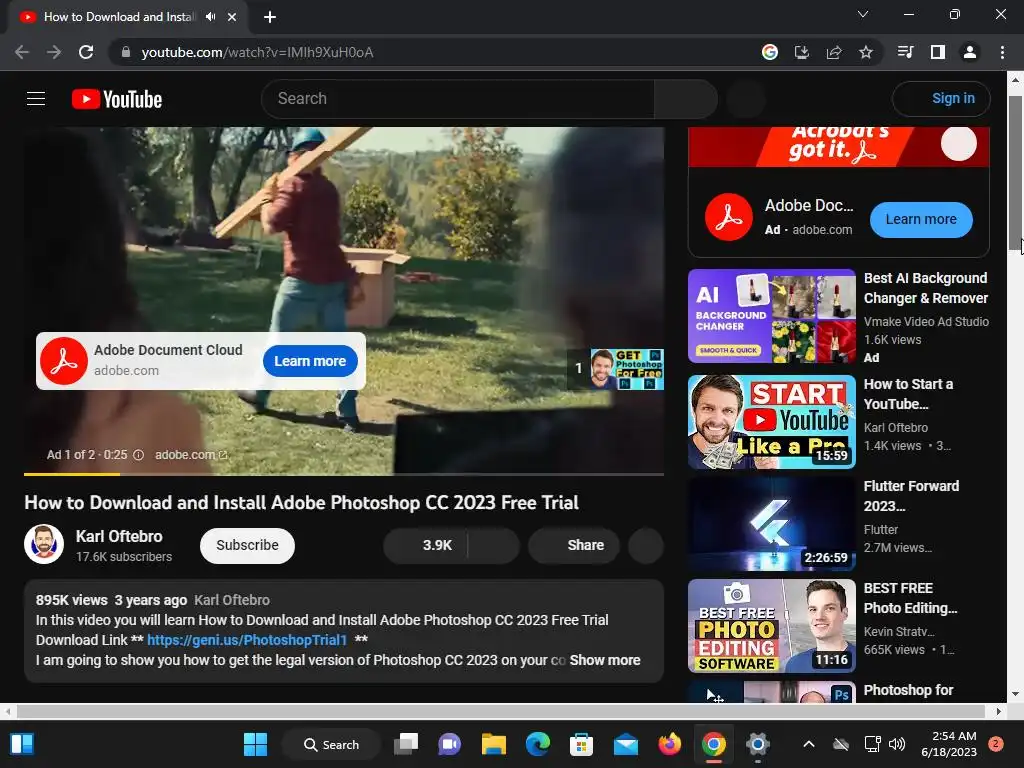The image size is (1024, 768).
Task: Open Best AI Background Changer thumbnail
Action: click(771, 316)
